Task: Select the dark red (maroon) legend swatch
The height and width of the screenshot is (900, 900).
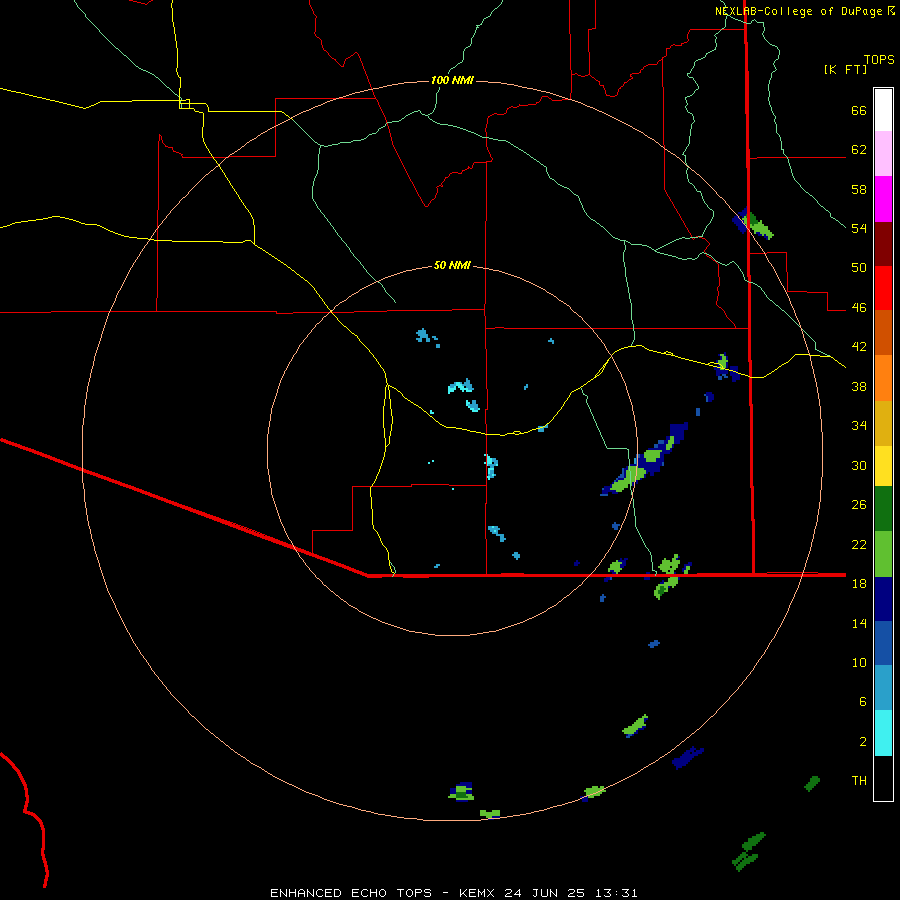Action: 883,243
